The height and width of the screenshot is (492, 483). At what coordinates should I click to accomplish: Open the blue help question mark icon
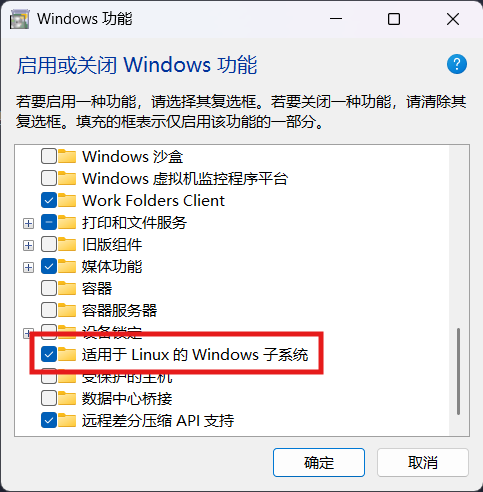point(457,64)
